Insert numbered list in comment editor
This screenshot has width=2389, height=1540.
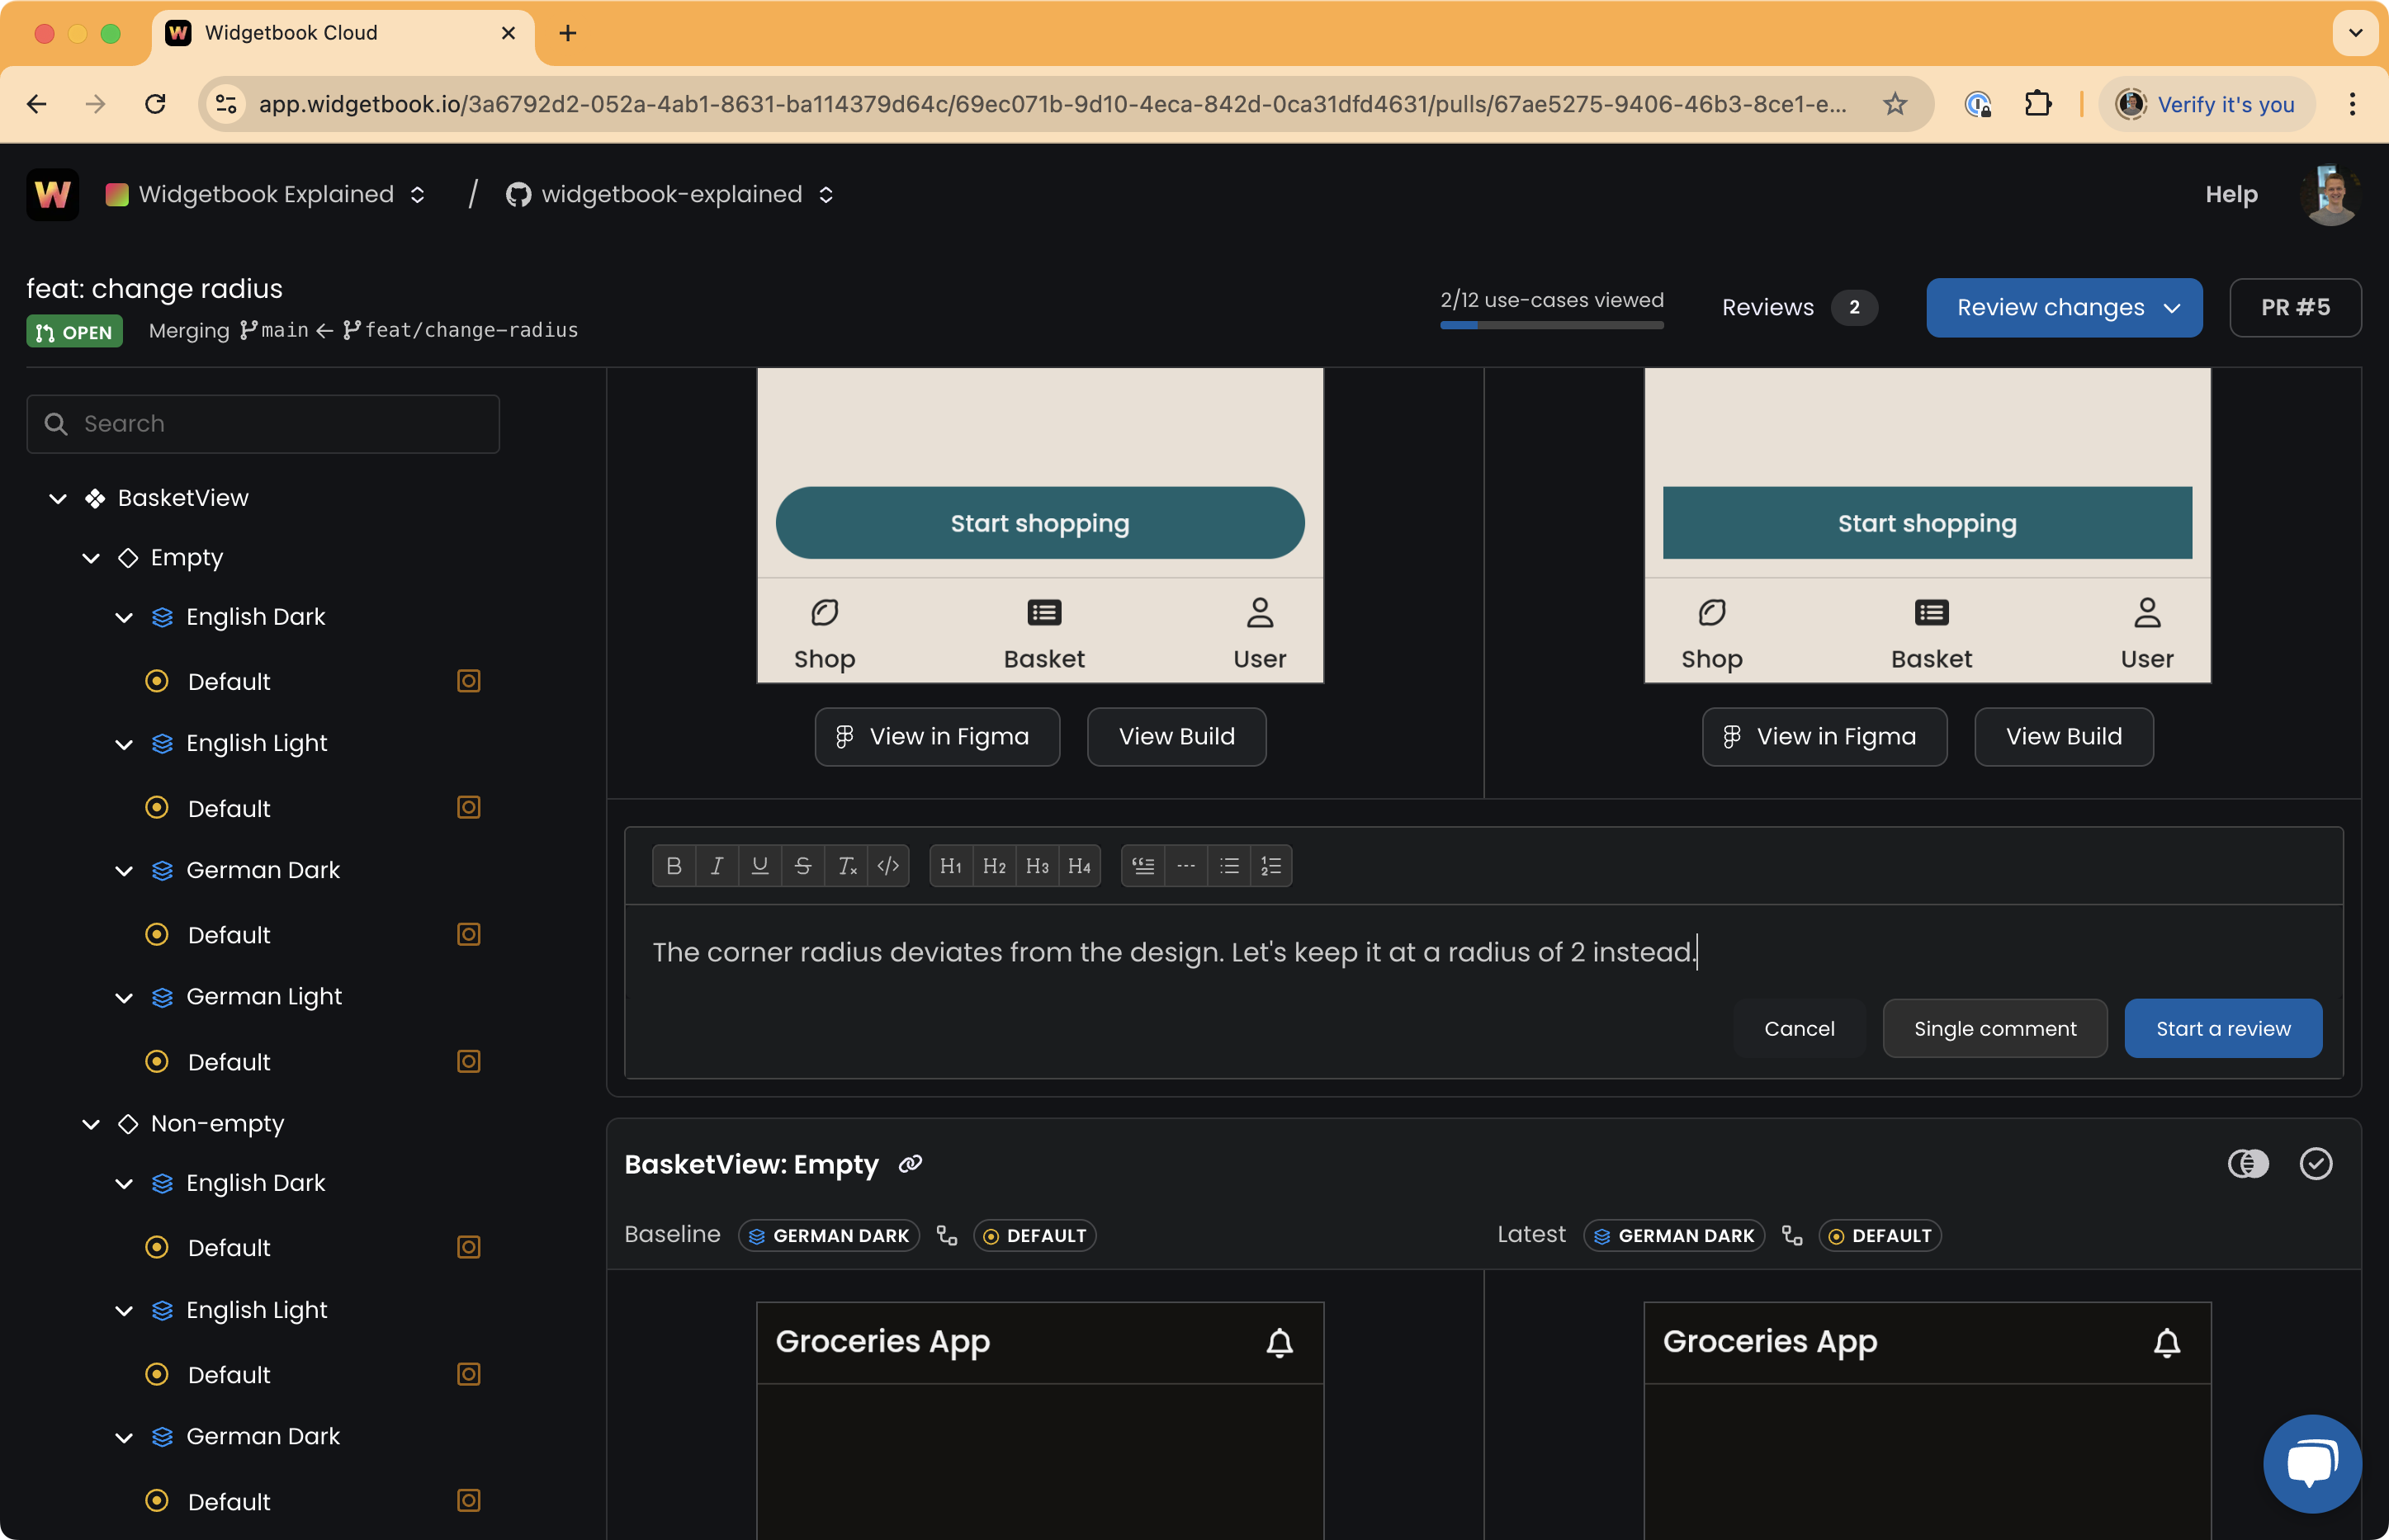click(x=1271, y=866)
